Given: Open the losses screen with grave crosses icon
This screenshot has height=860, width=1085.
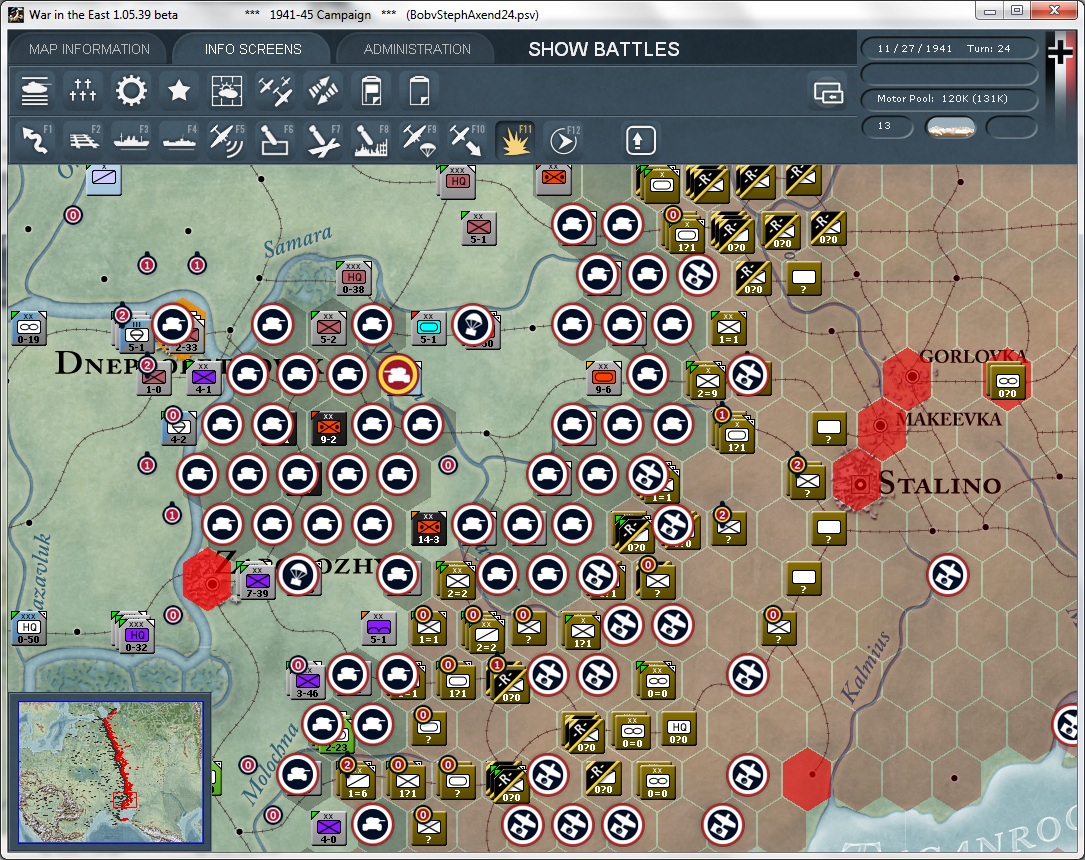Looking at the screenshot, I should click(x=82, y=91).
